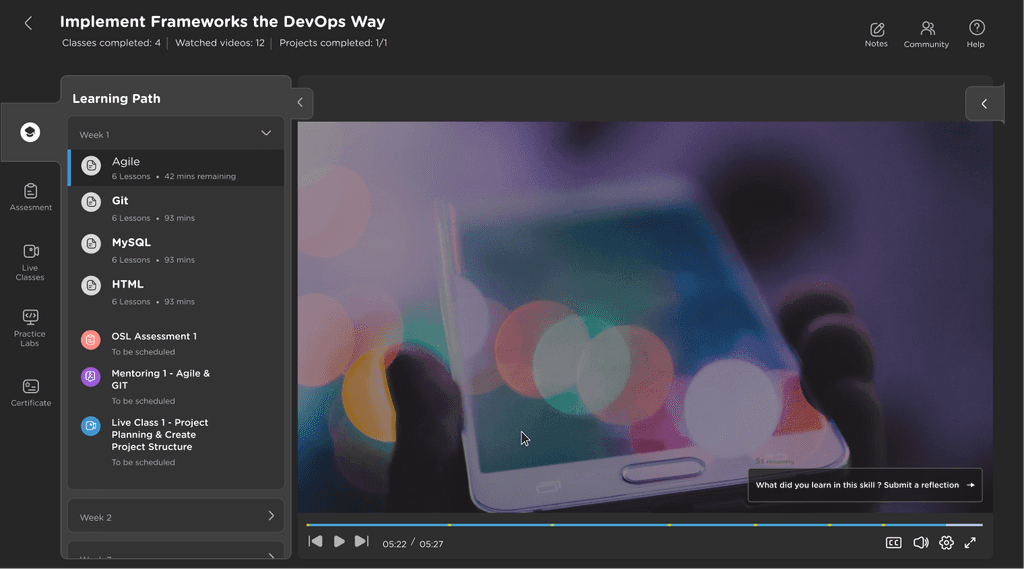Screen dimensions: 1024x569
Task: Click the 05:27 total duration
Action: (x=431, y=544)
